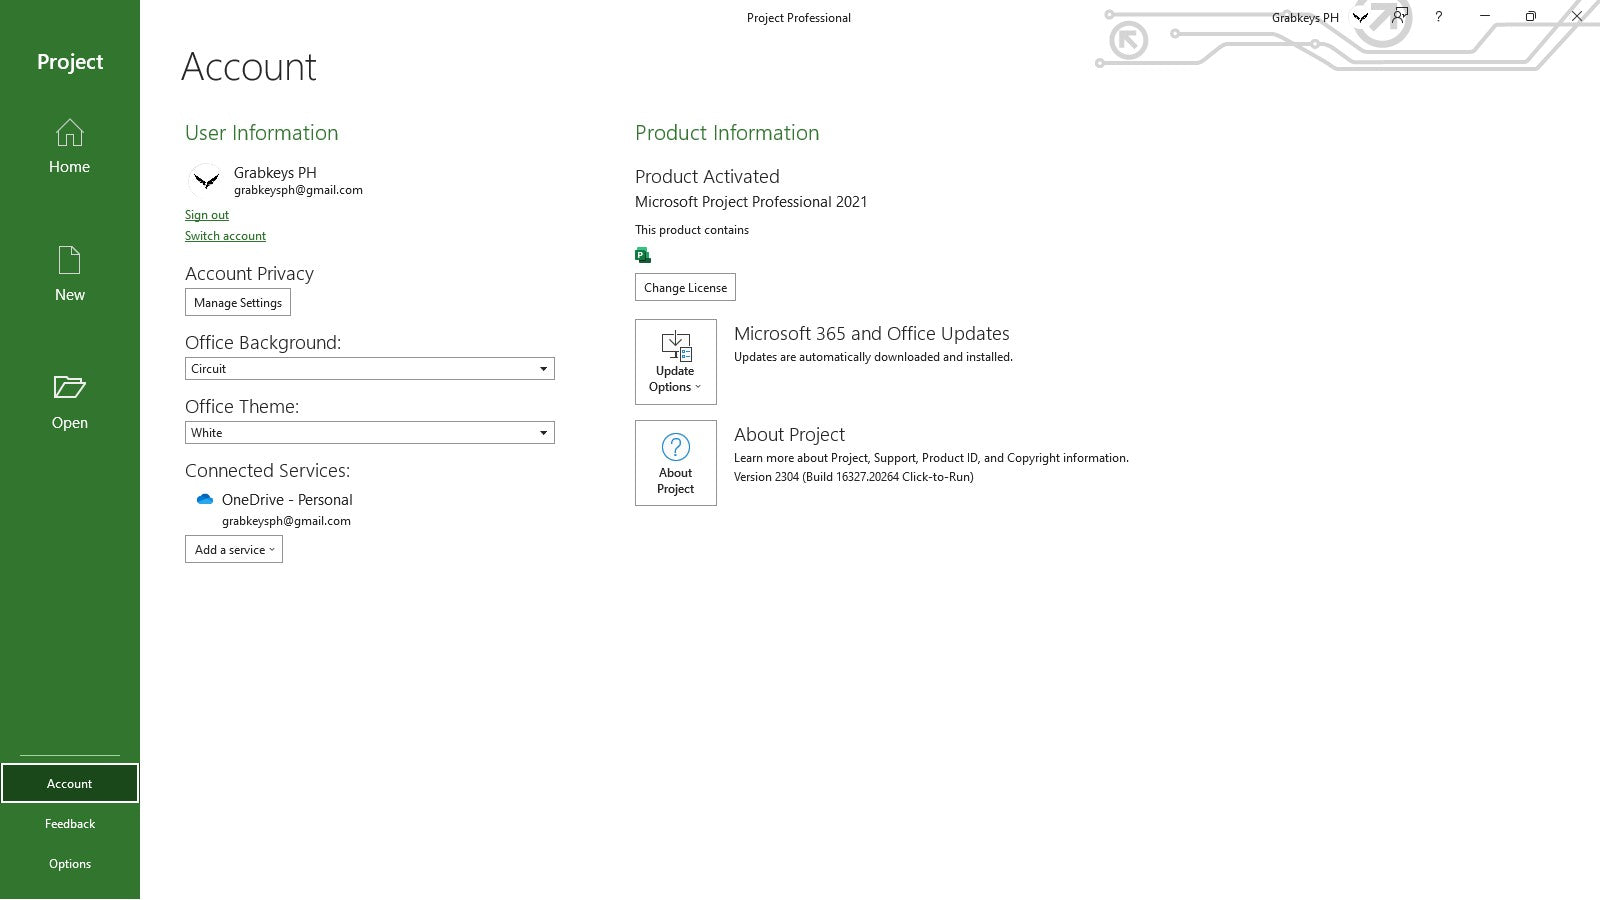Open Options in the sidebar

69,863
